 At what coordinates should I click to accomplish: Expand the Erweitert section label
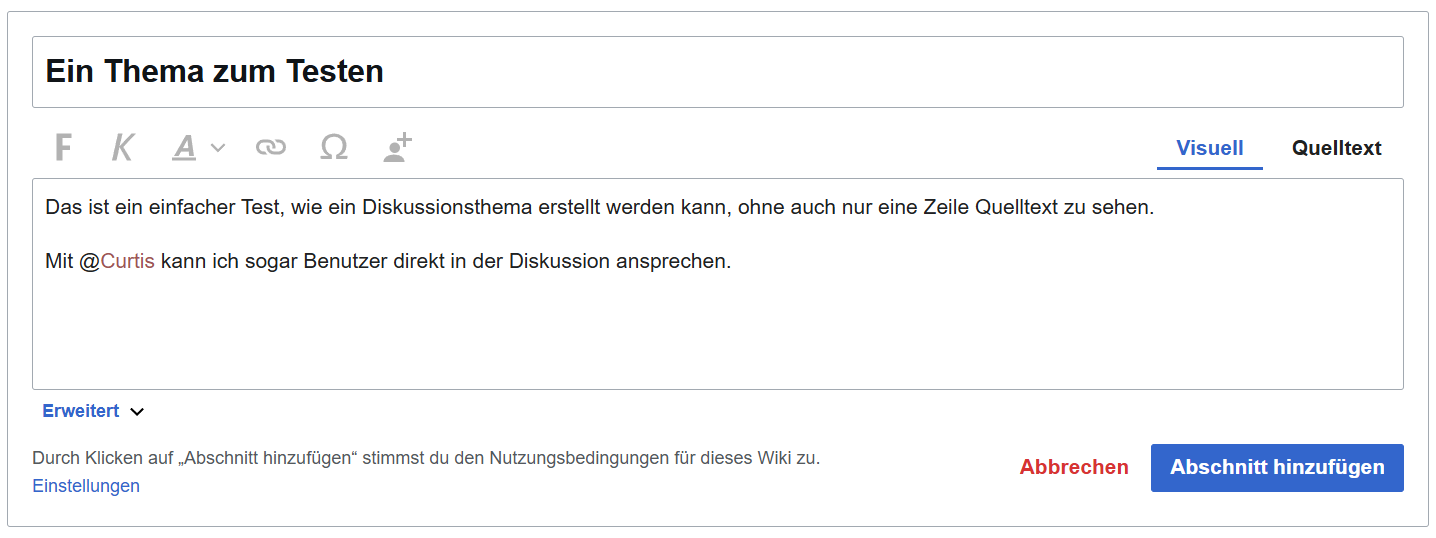(x=81, y=411)
